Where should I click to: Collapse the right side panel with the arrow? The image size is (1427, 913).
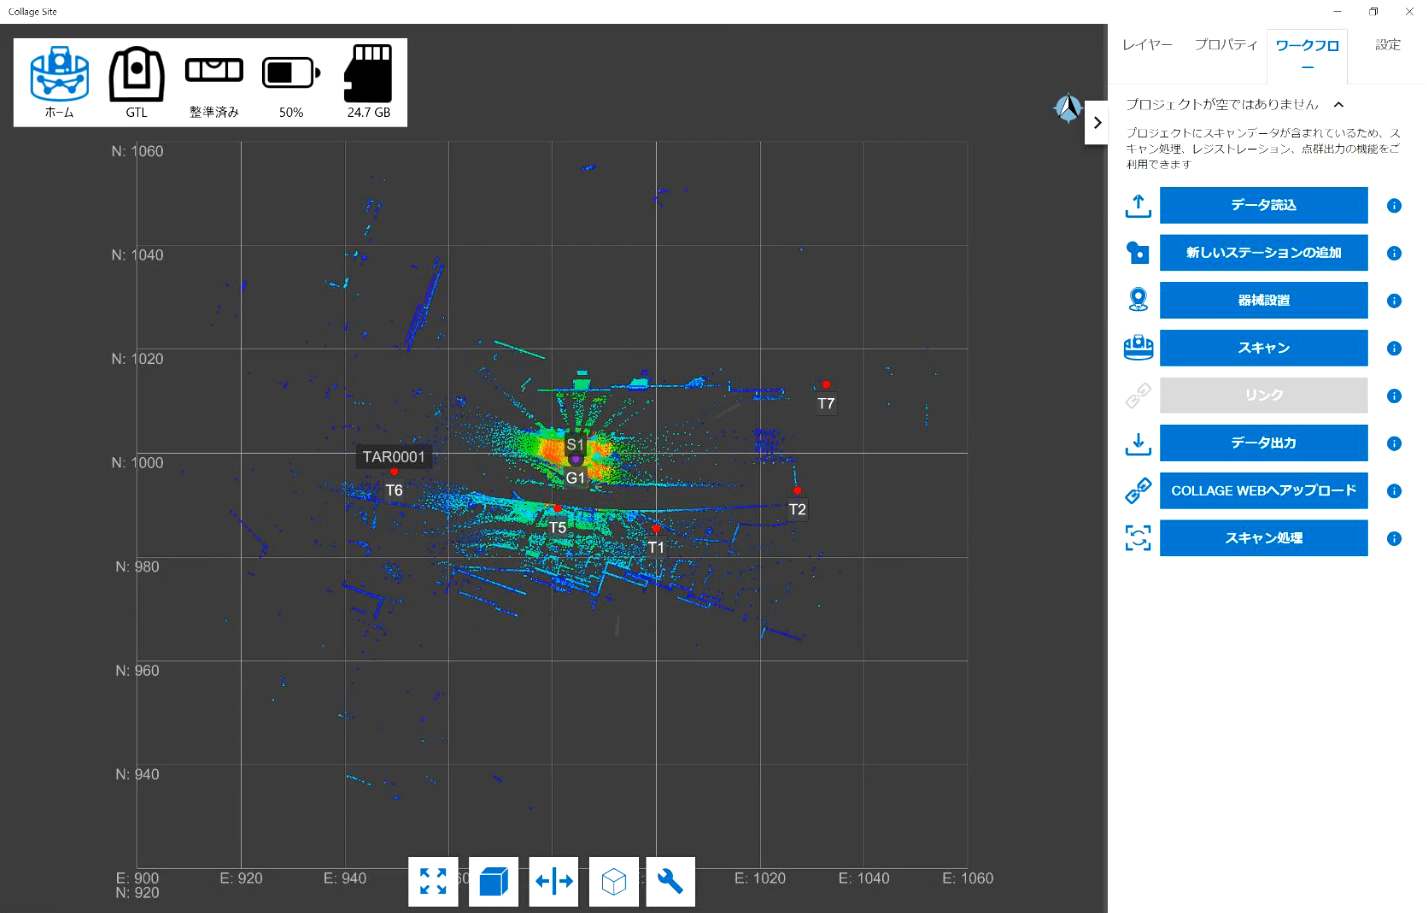coord(1097,123)
